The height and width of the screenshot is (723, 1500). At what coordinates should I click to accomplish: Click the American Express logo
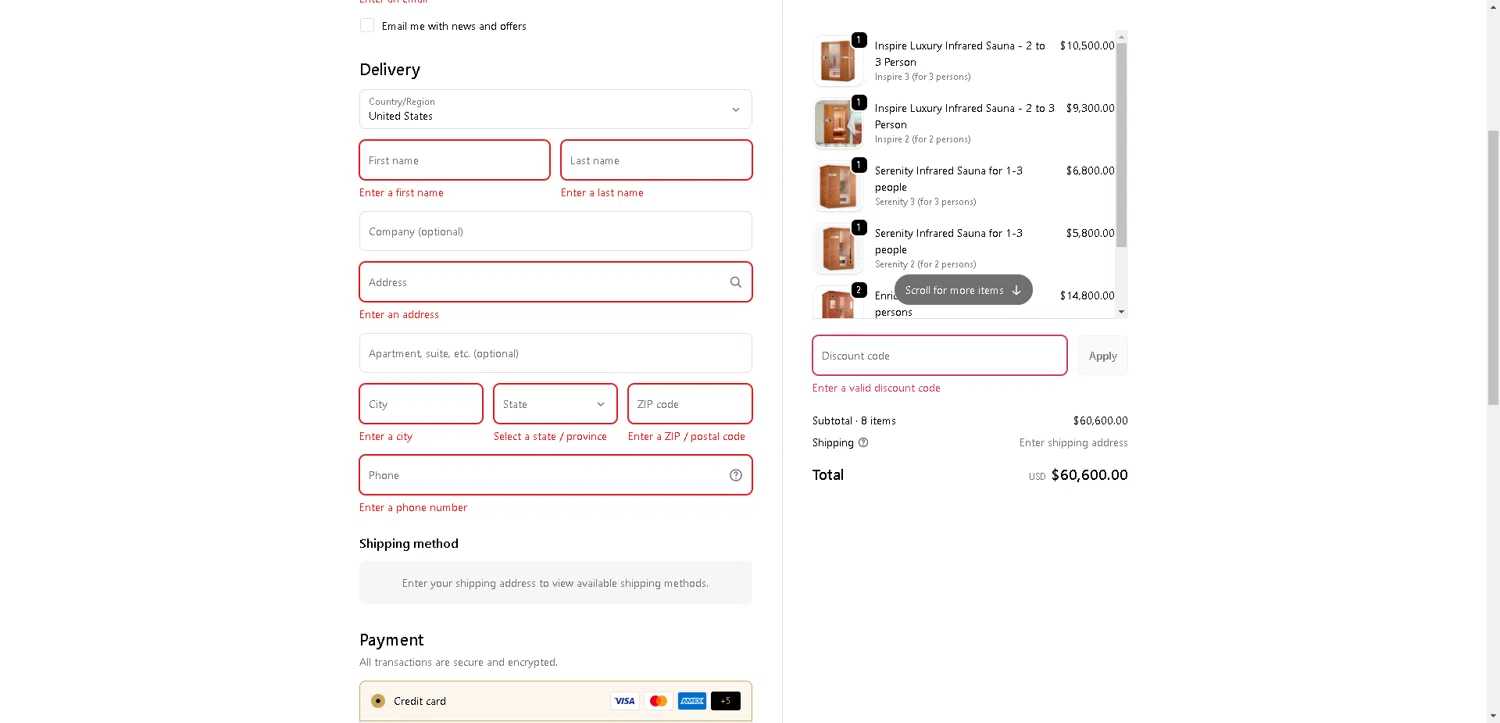tap(692, 701)
